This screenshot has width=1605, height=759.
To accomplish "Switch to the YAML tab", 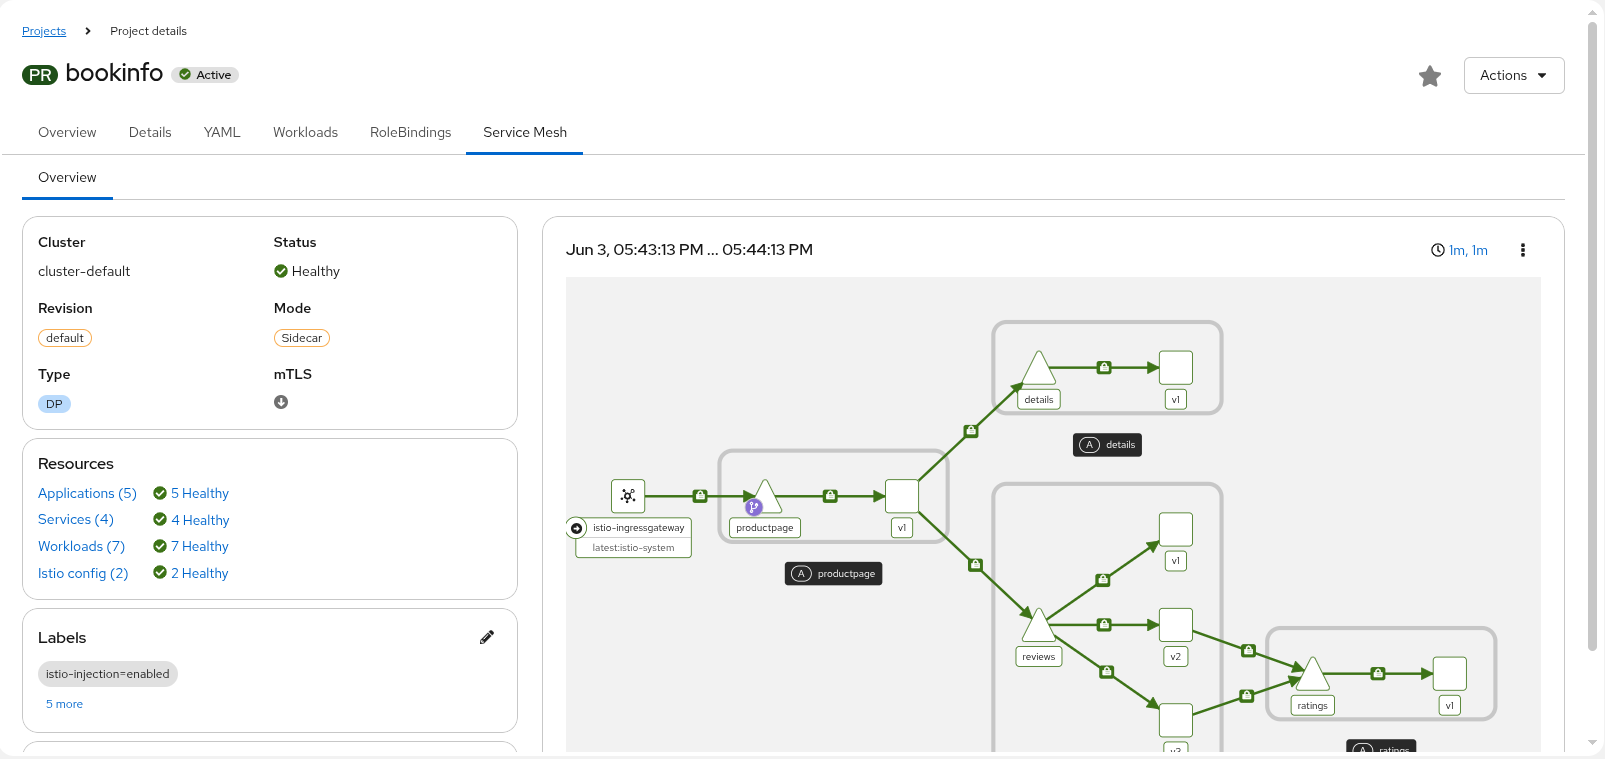I will [x=222, y=132].
